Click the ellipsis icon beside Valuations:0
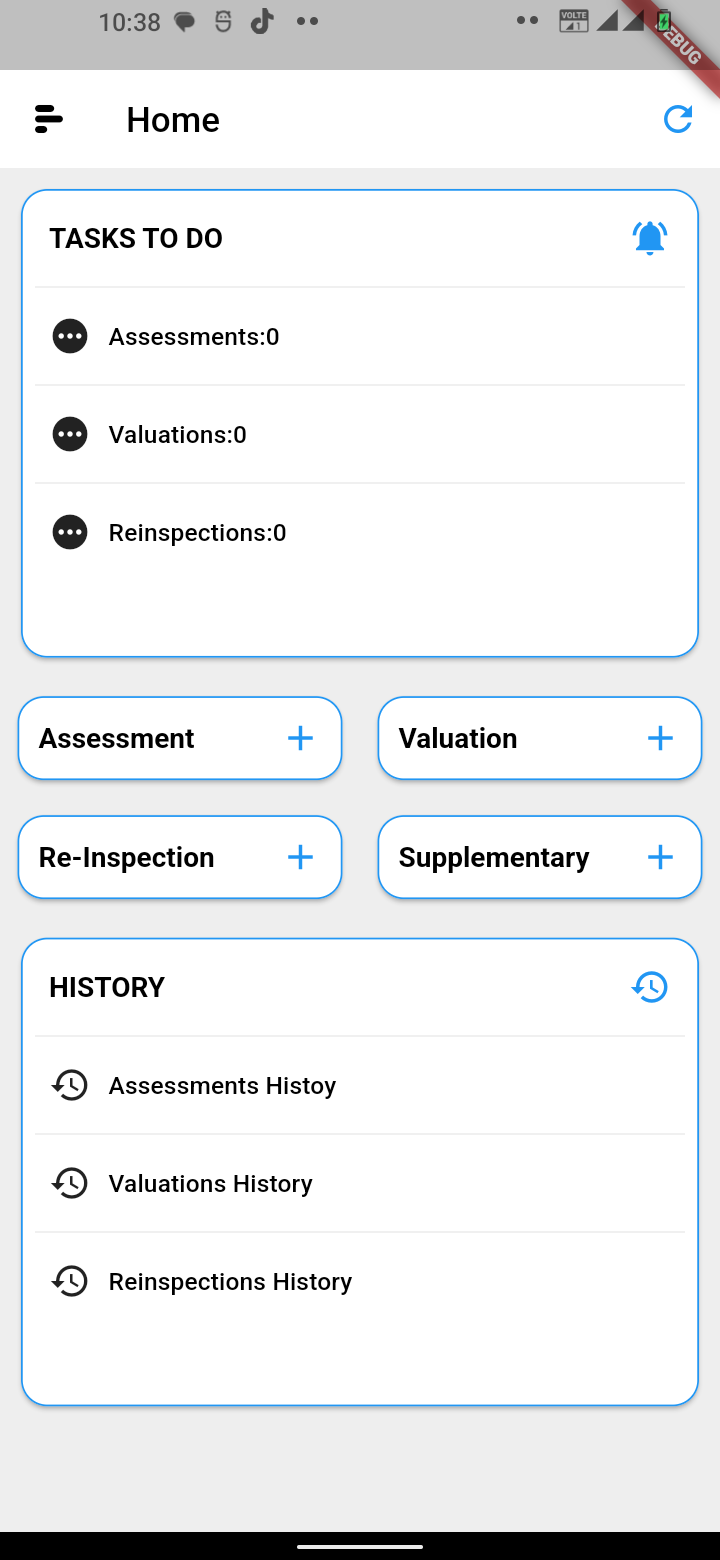This screenshot has width=720, height=1560. click(x=70, y=434)
